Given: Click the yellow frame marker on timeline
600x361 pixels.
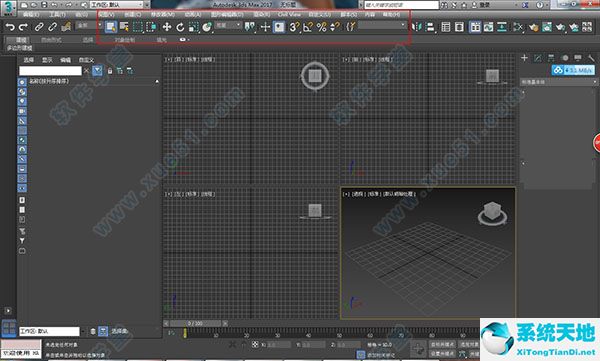Looking at the screenshot, I should 185,333.
